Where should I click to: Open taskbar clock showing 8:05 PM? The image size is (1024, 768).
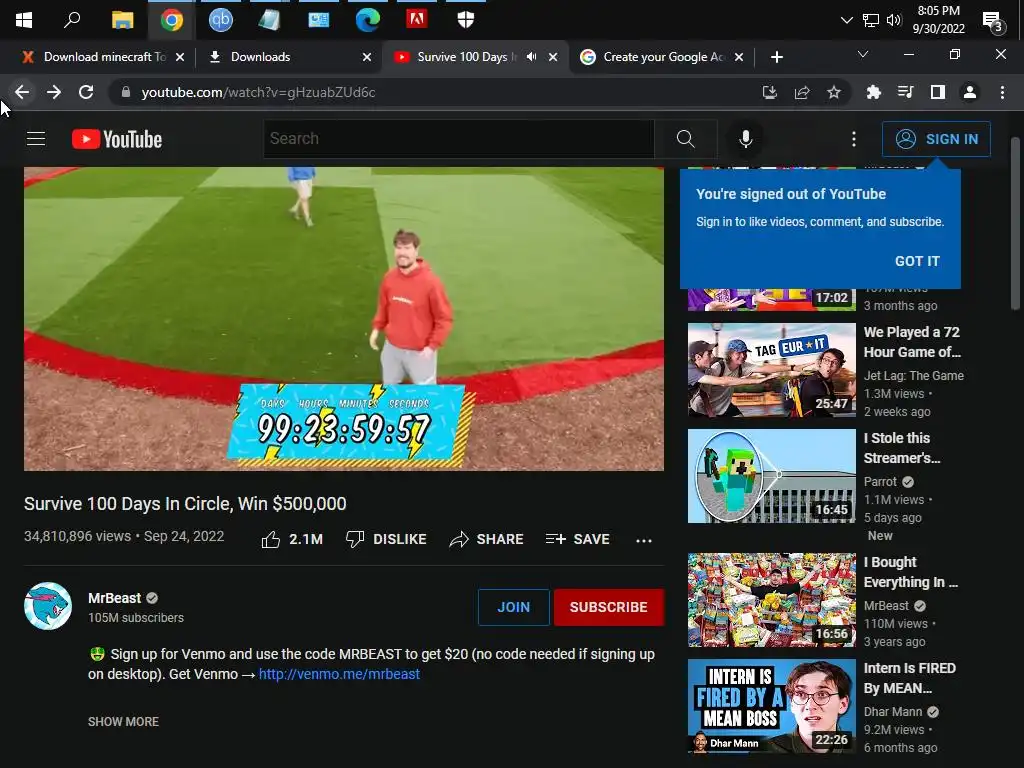(x=938, y=20)
